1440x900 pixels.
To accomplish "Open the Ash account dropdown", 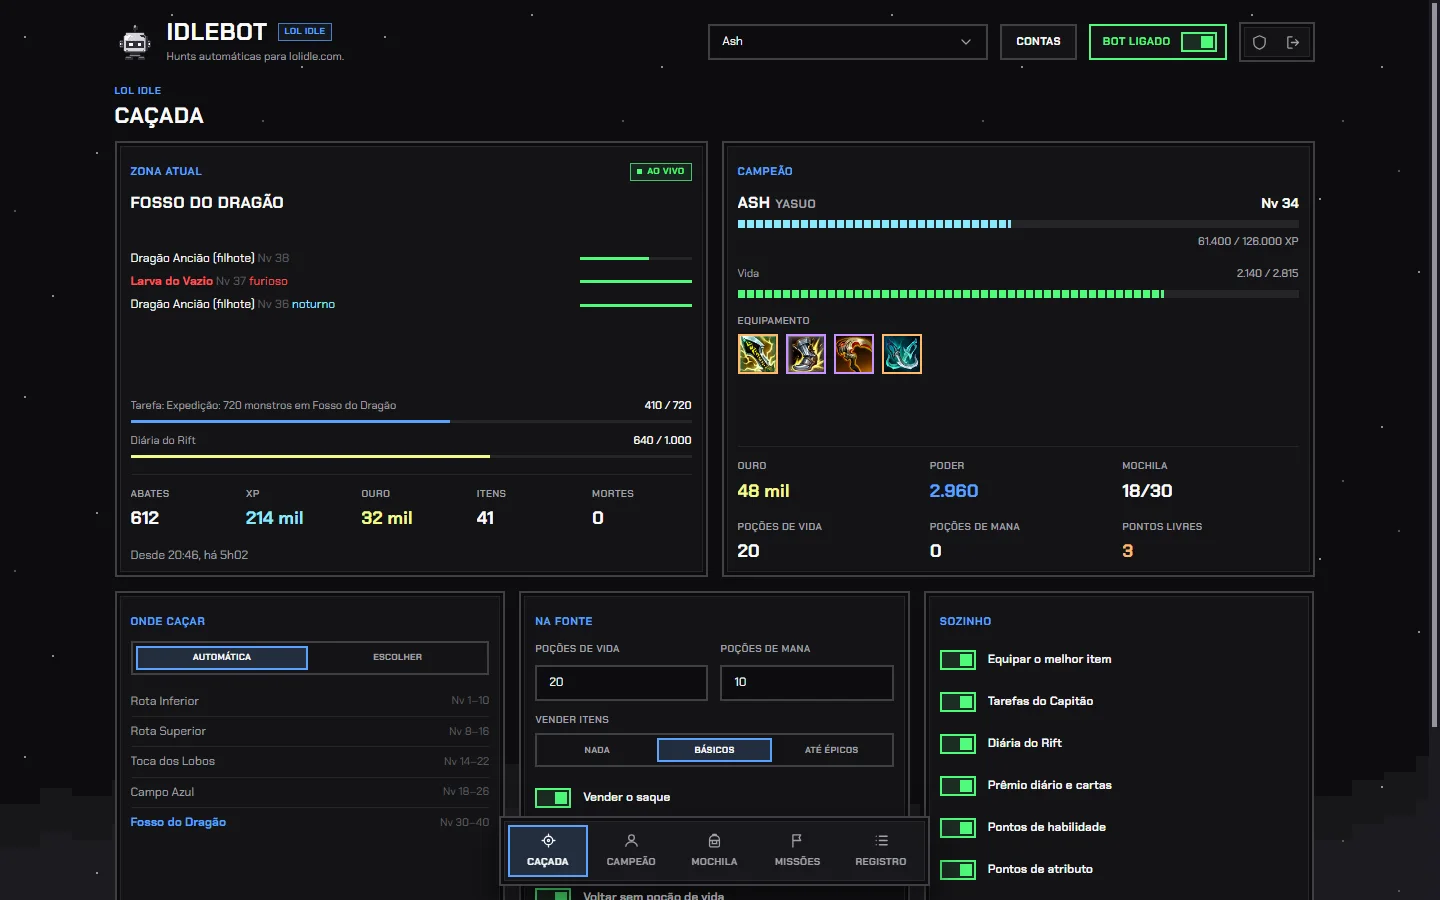I will click(x=848, y=42).
